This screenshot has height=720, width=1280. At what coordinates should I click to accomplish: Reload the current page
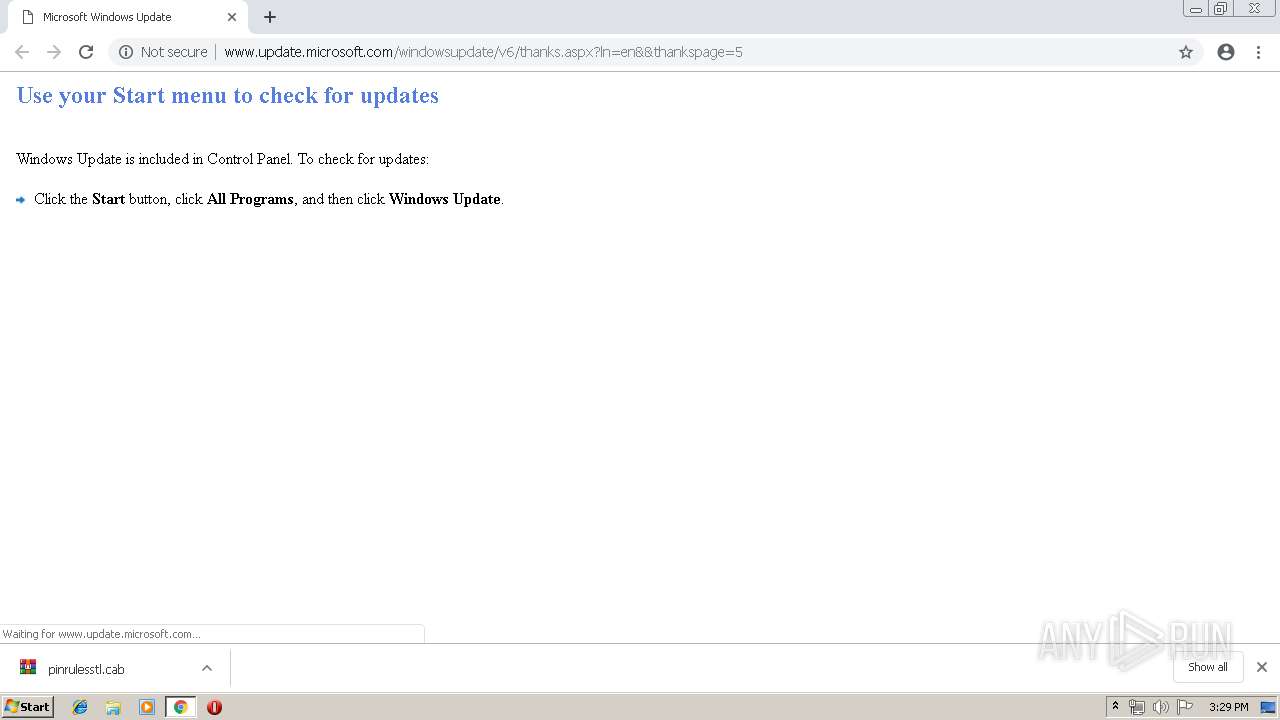tap(86, 52)
